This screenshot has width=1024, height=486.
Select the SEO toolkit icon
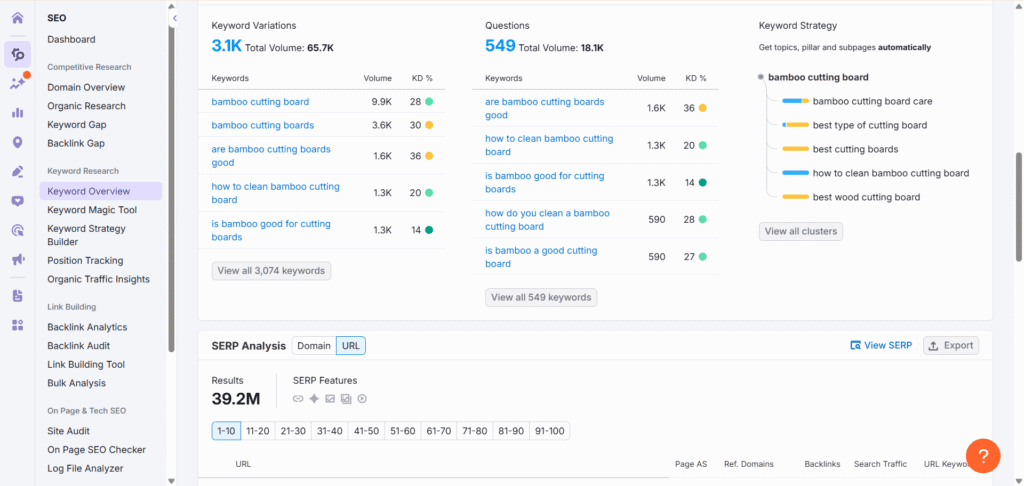click(x=18, y=54)
